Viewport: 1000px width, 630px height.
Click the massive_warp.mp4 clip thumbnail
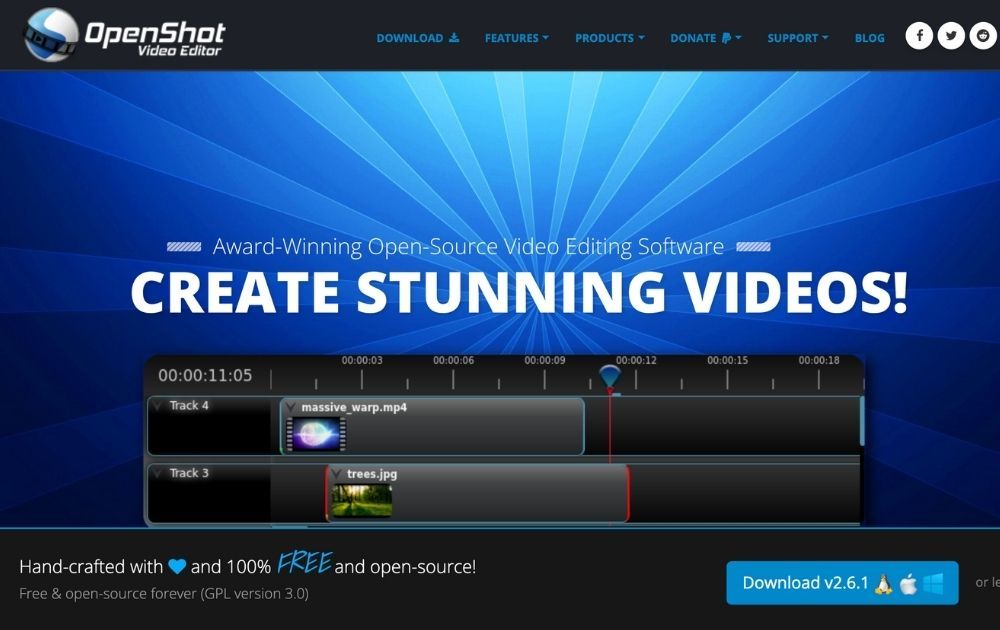point(316,434)
